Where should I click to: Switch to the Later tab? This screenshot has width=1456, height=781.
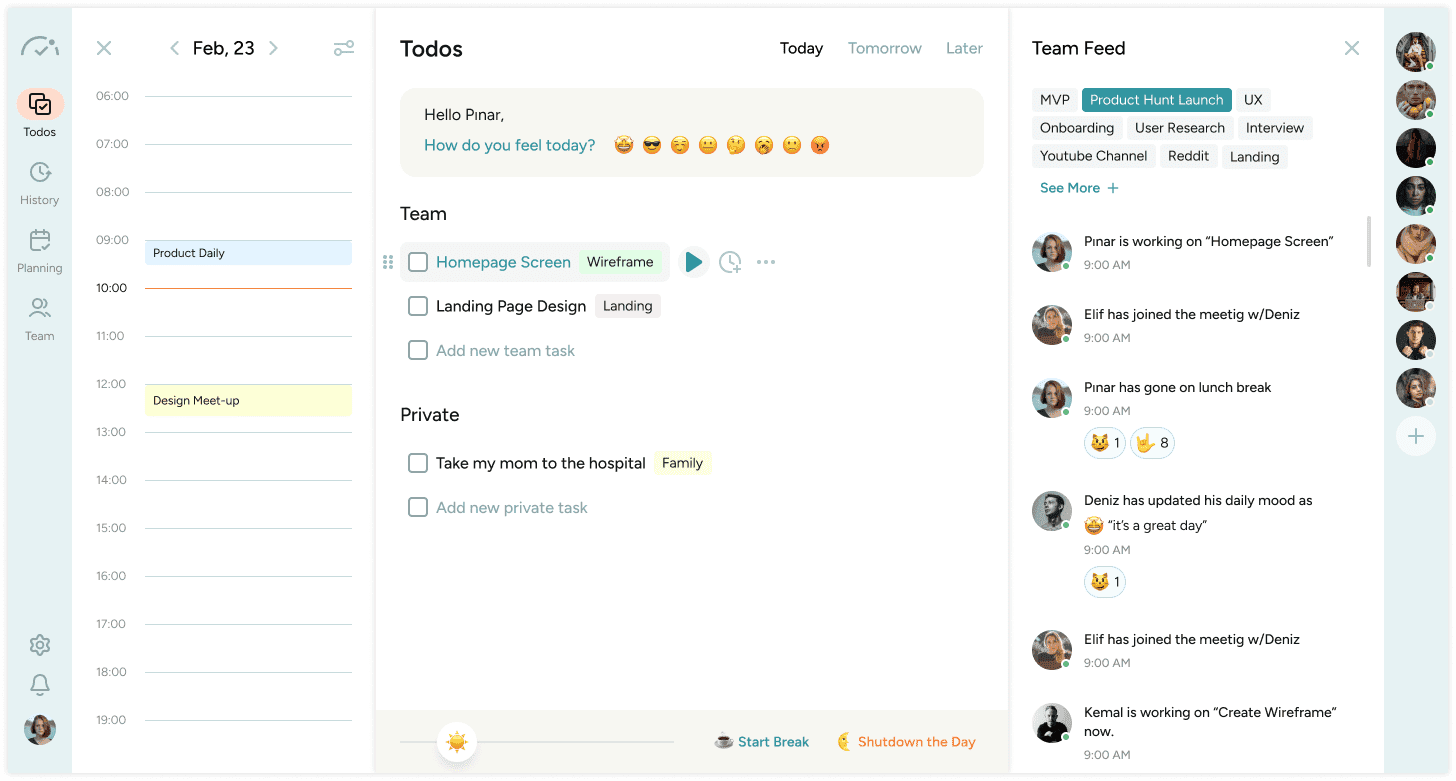(x=964, y=48)
